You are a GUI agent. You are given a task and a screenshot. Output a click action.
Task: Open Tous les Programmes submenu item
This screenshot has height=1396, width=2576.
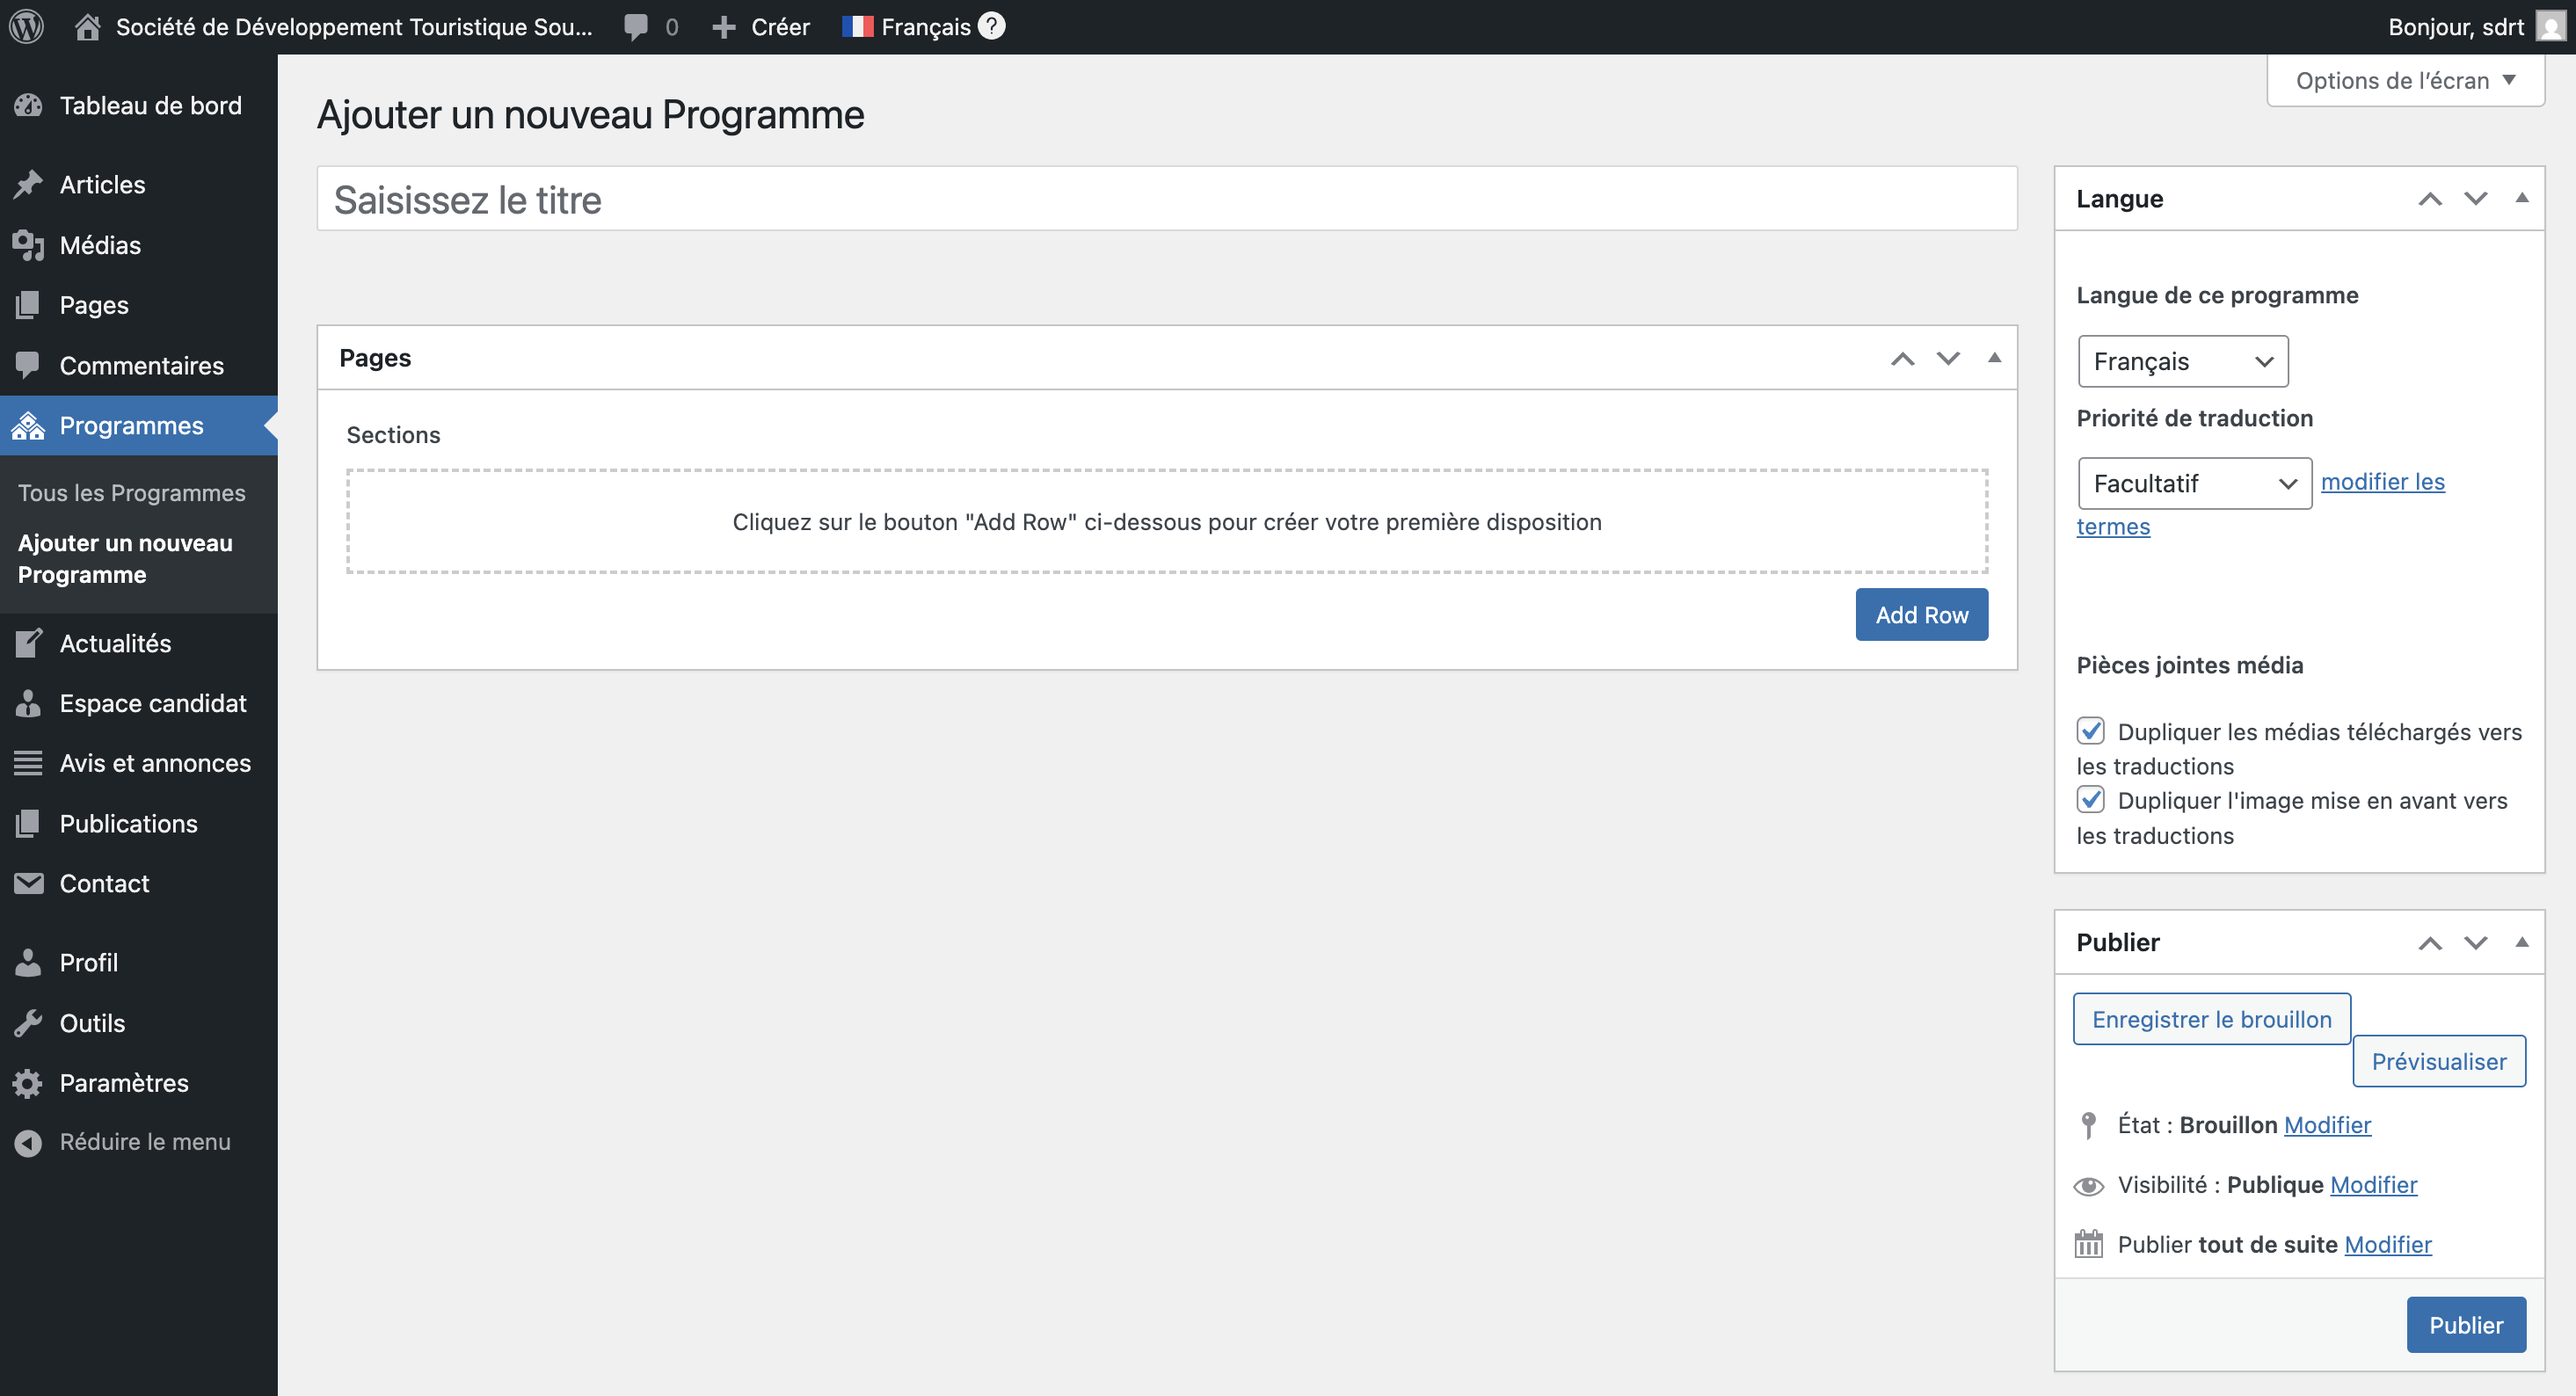(131, 493)
